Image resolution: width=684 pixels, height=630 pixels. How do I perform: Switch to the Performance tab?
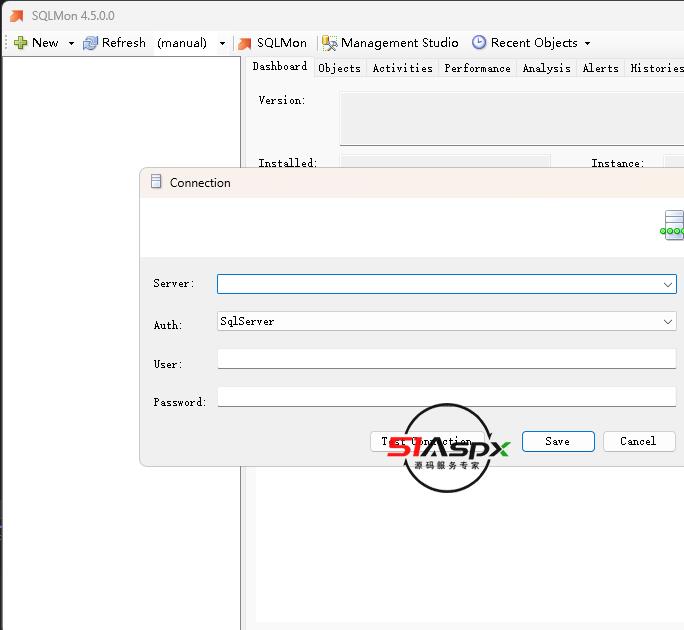(477, 68)
